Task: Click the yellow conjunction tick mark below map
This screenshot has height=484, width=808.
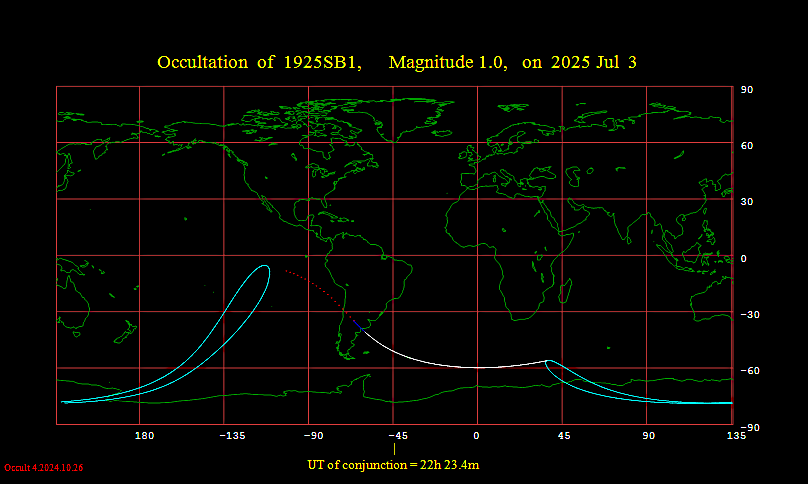Action: [x=394, y=450]
